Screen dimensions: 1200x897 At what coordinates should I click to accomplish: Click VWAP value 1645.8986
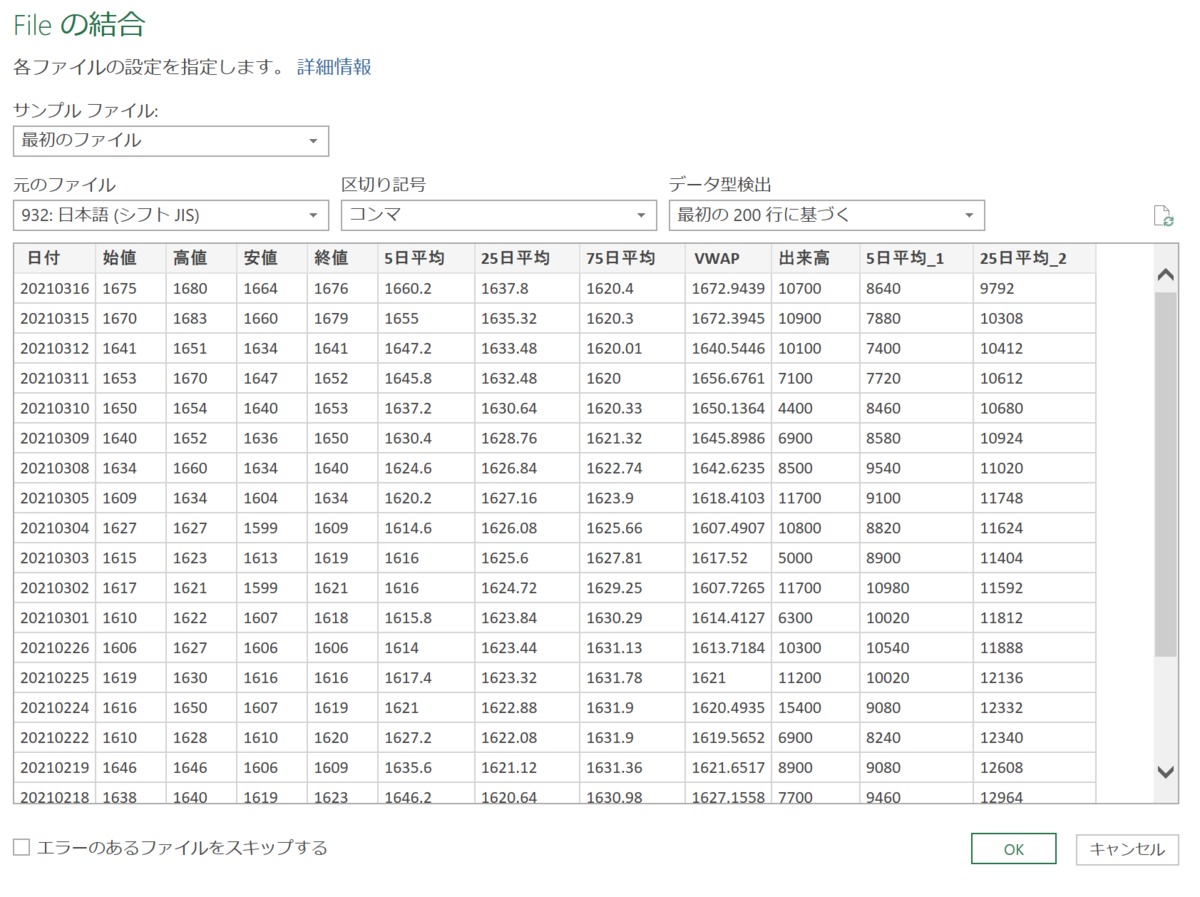pyautogui.click(x=729, y=438)
